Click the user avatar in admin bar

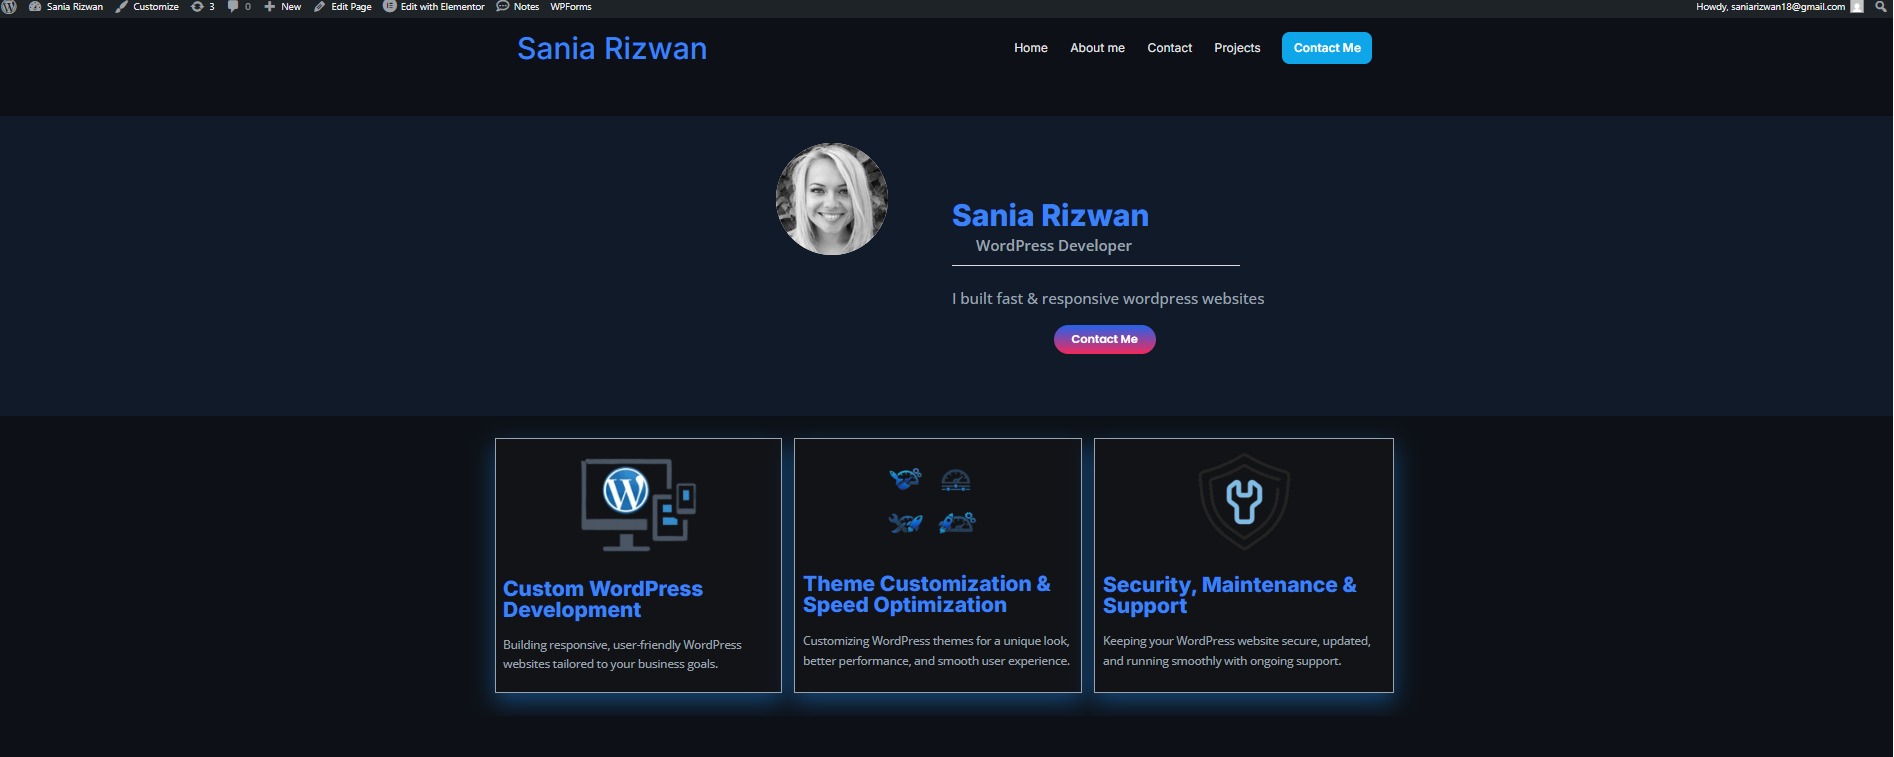[1857, 7]
